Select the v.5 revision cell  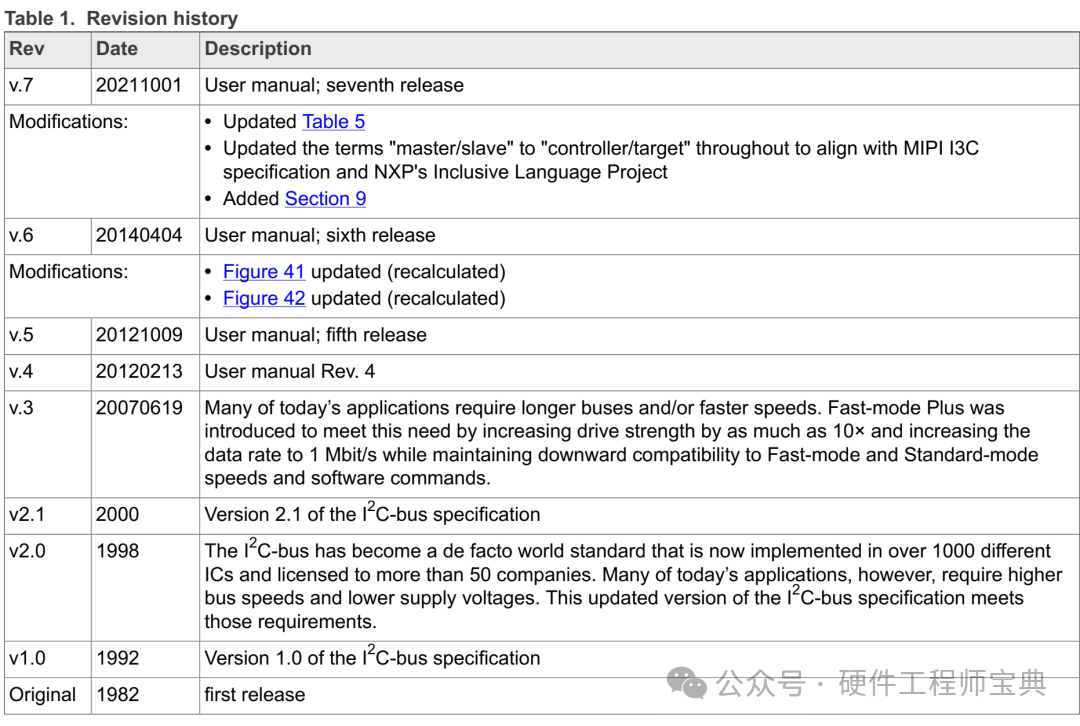48,335
